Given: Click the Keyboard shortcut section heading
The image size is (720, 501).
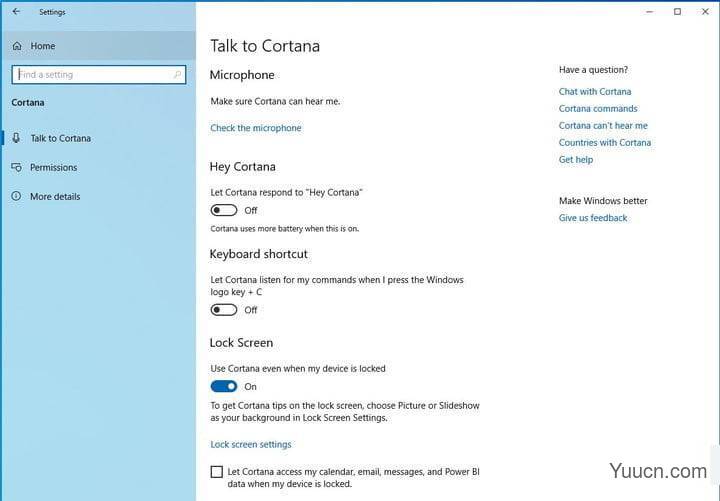Looking at the screenshot, I should click(x=259, y=254).
